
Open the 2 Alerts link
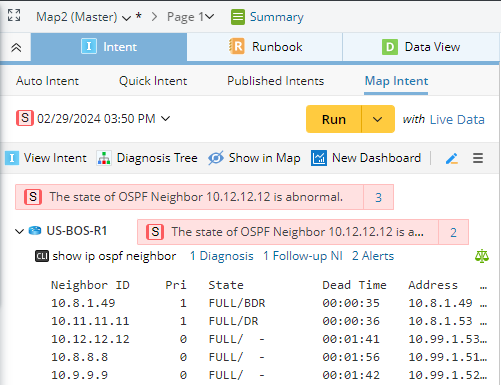click(x=373, y=256)
